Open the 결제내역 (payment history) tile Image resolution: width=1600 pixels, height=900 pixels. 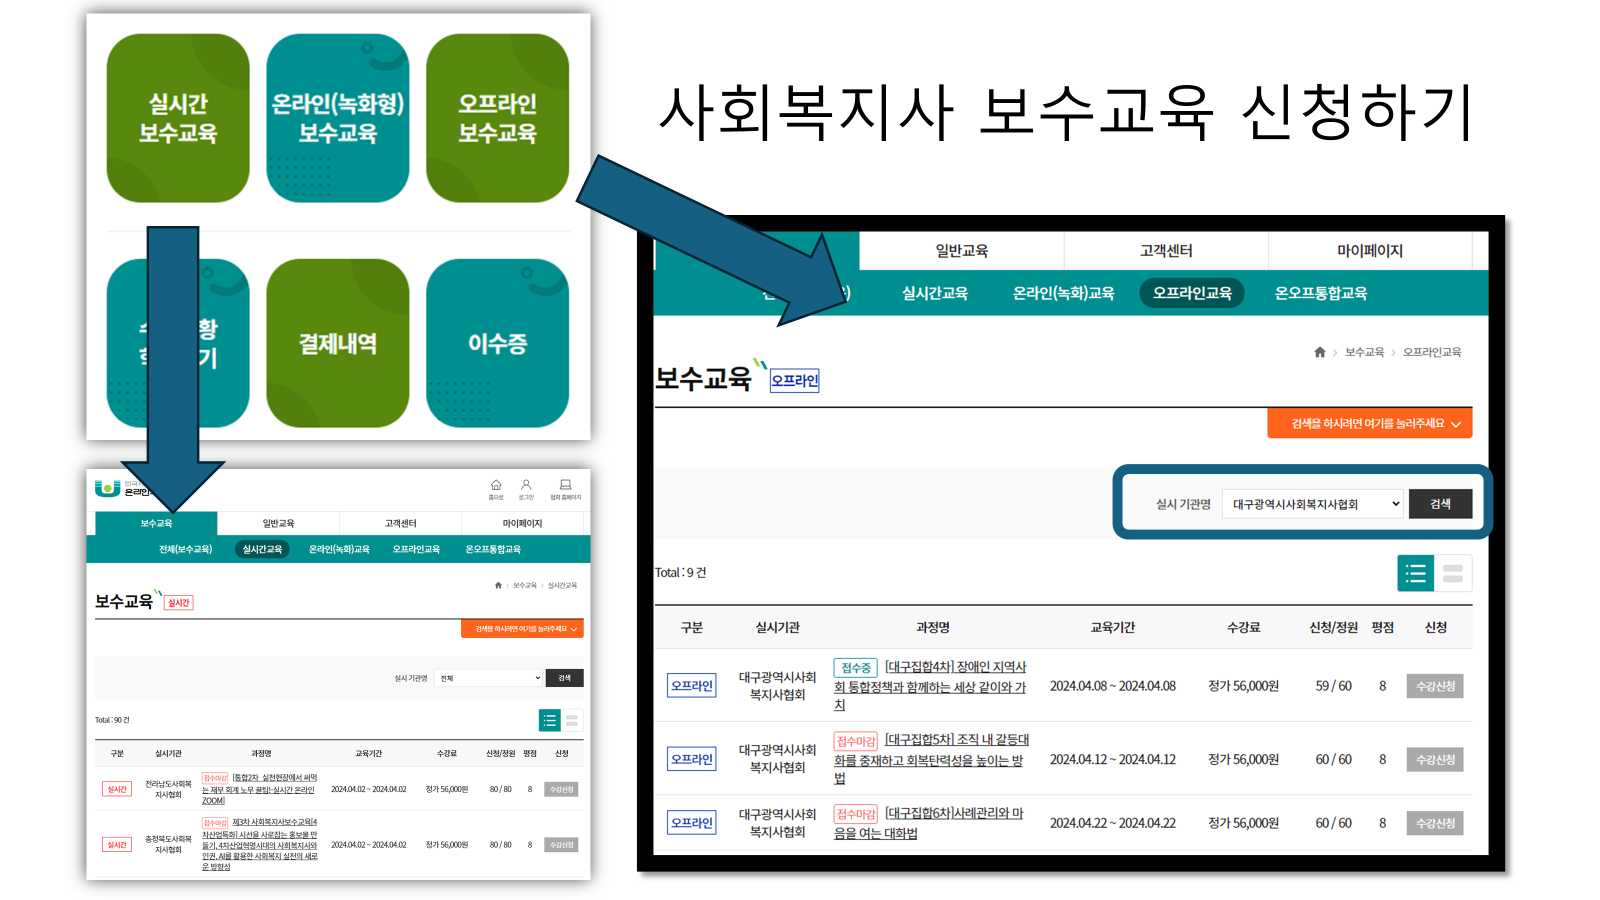click(338, 342)
